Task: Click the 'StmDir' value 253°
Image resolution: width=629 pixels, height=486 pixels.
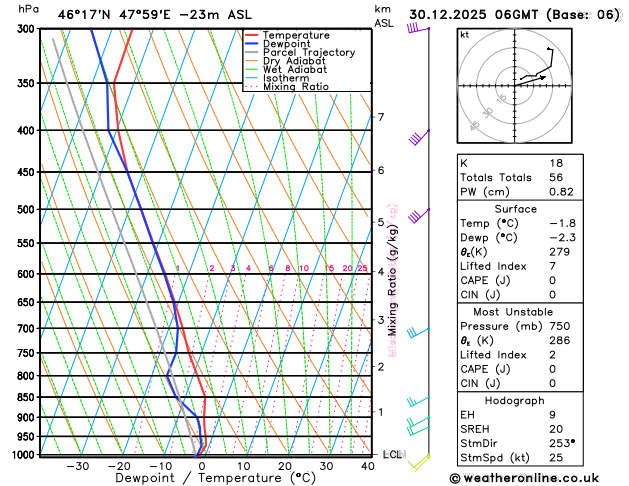Action: click(562, 443)
